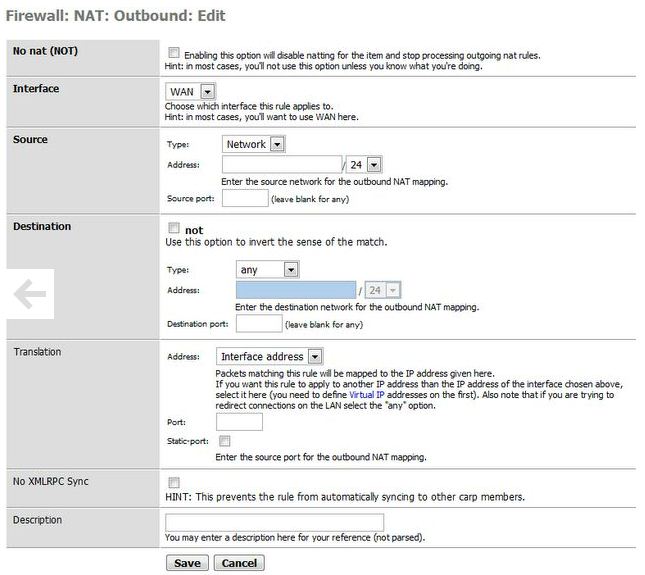Click the Source Address input field

[x=282, y=165]
